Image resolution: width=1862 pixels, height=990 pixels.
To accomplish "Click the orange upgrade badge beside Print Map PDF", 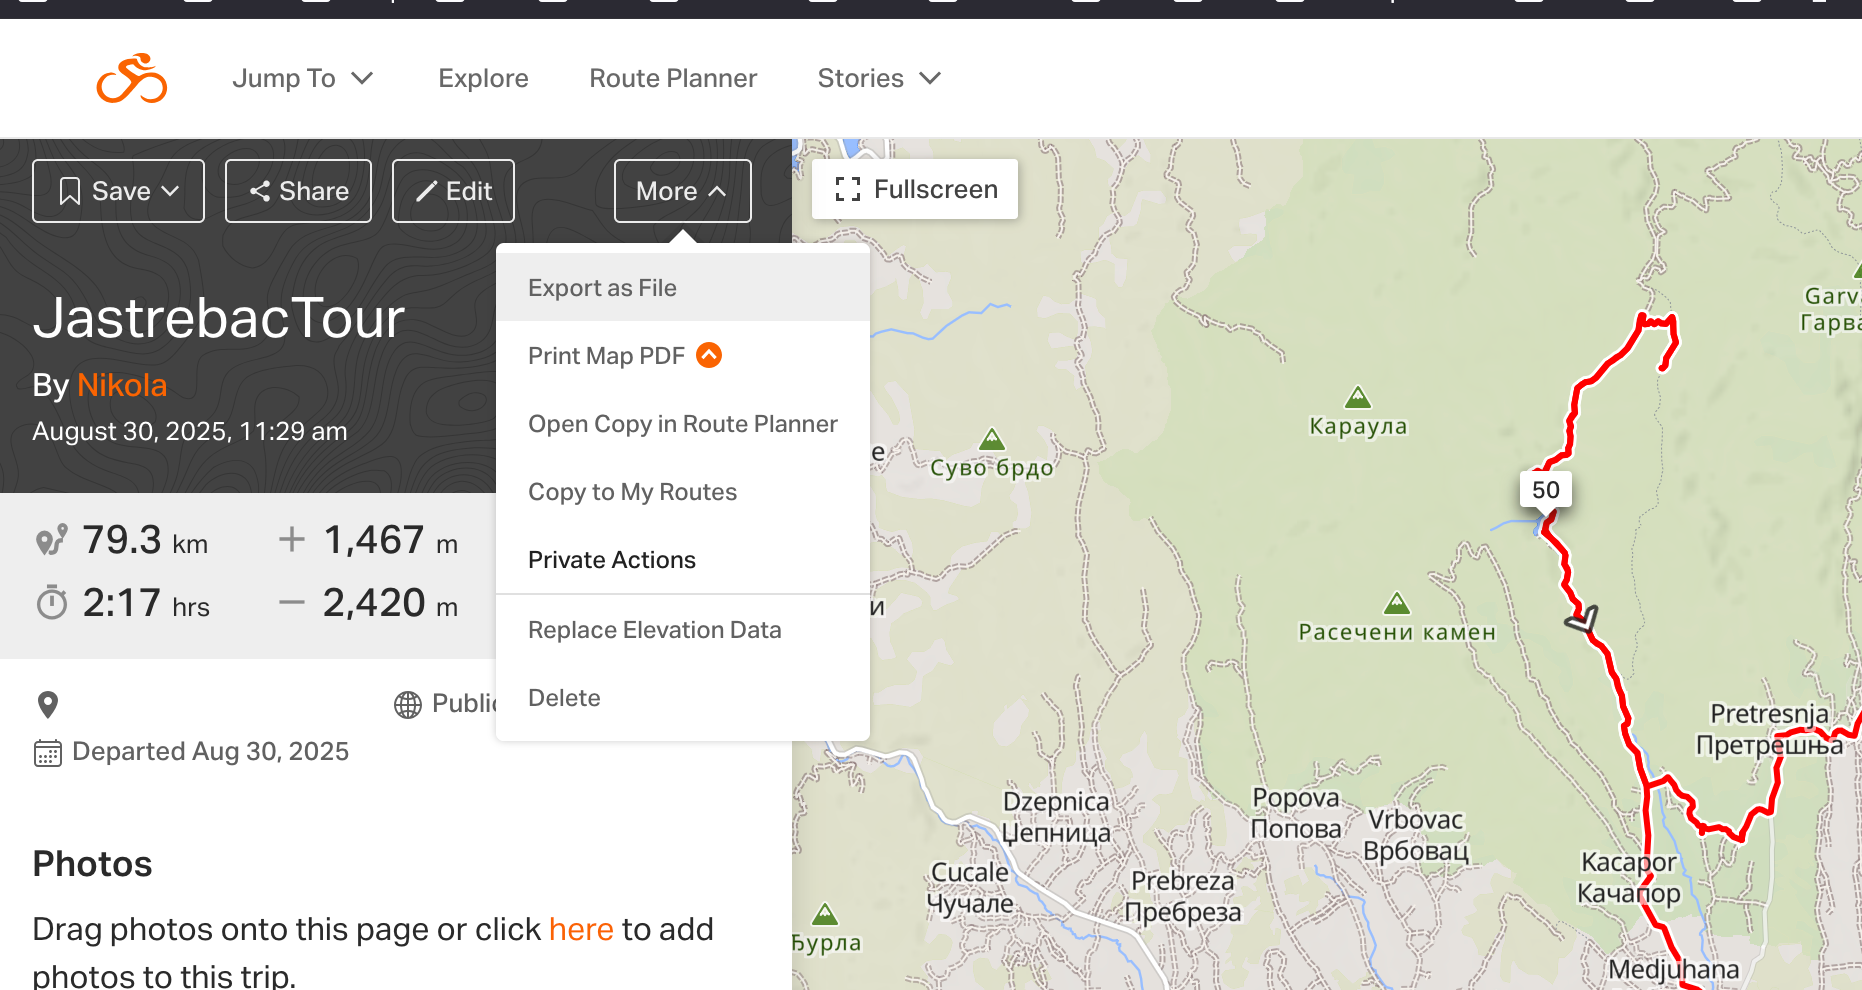I will point(709,355).
